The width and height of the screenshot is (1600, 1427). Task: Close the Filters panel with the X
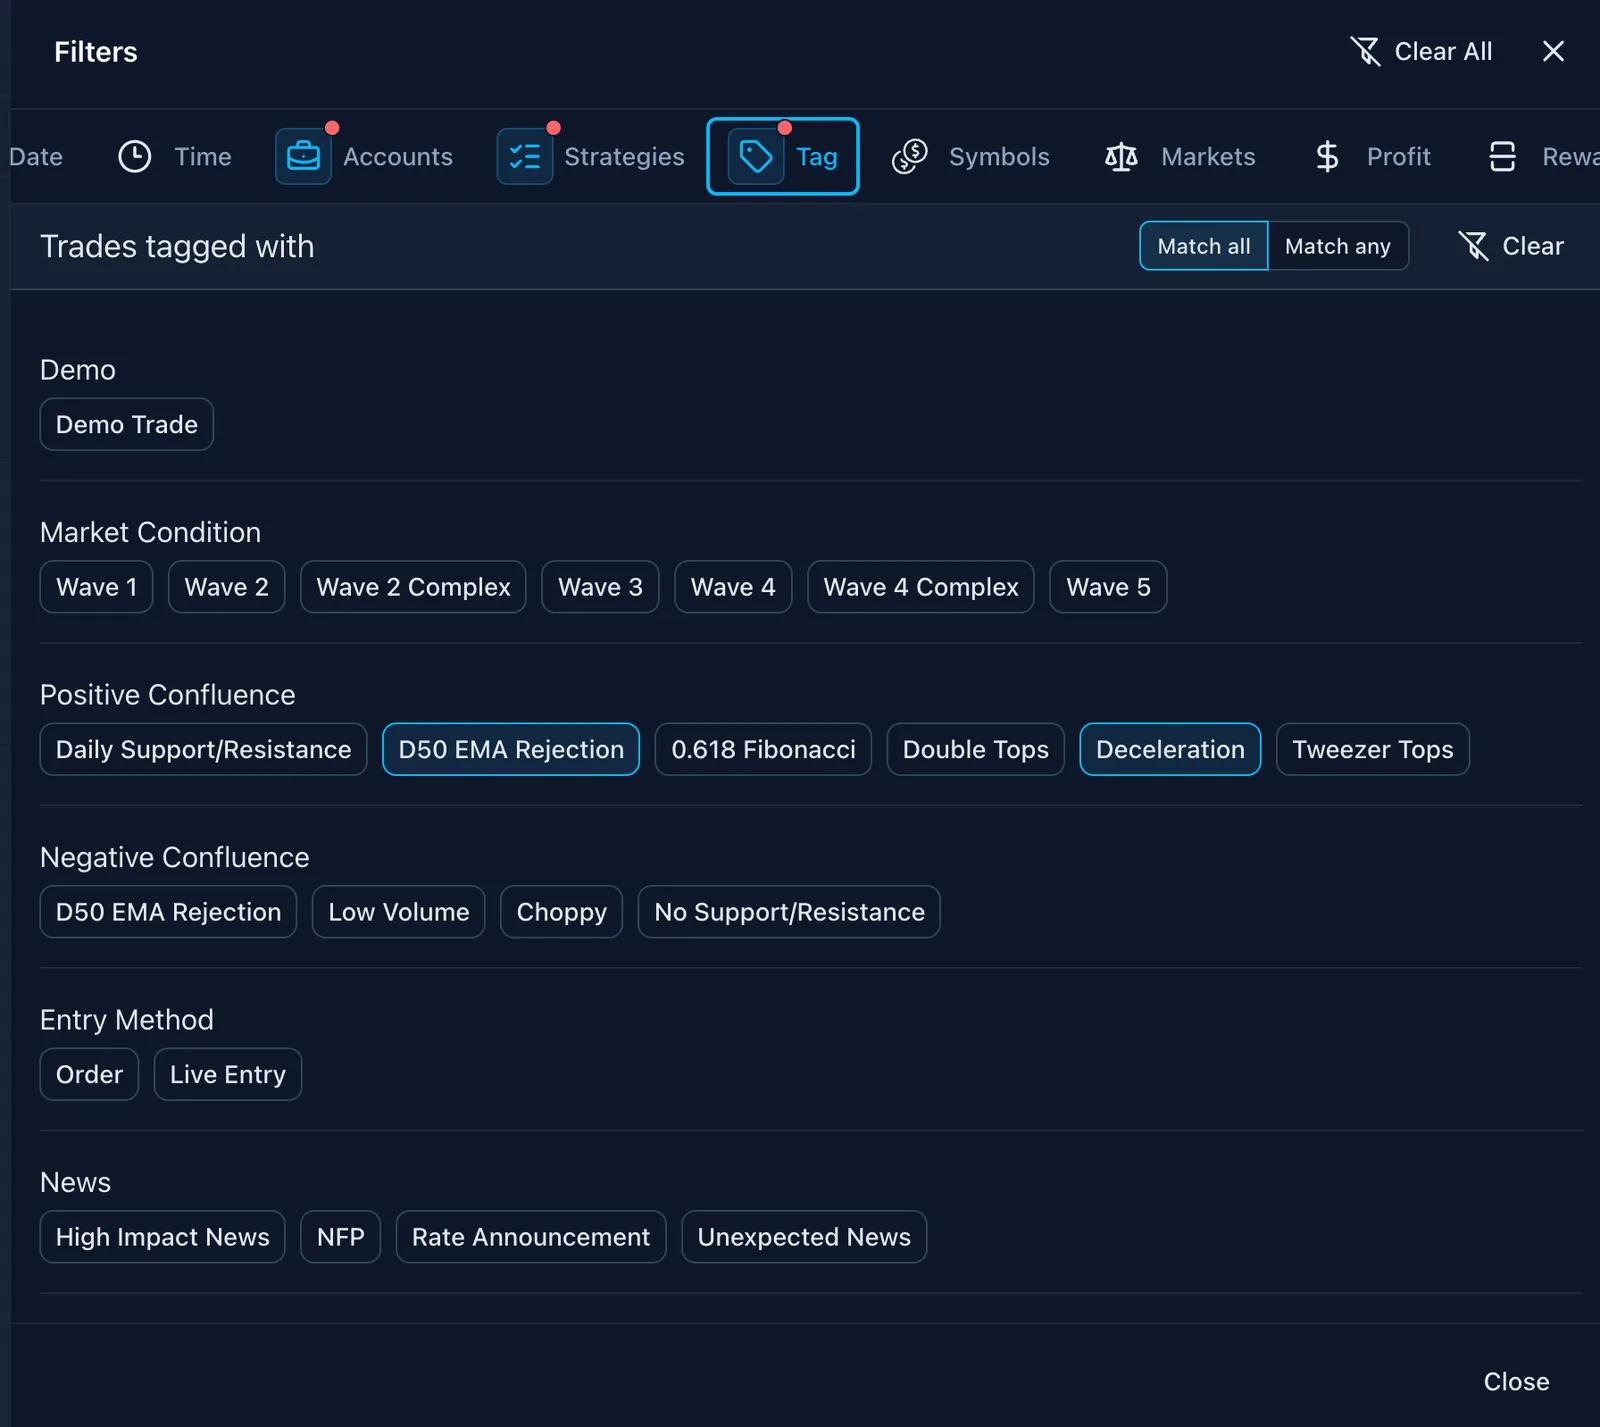point(1553,51)
